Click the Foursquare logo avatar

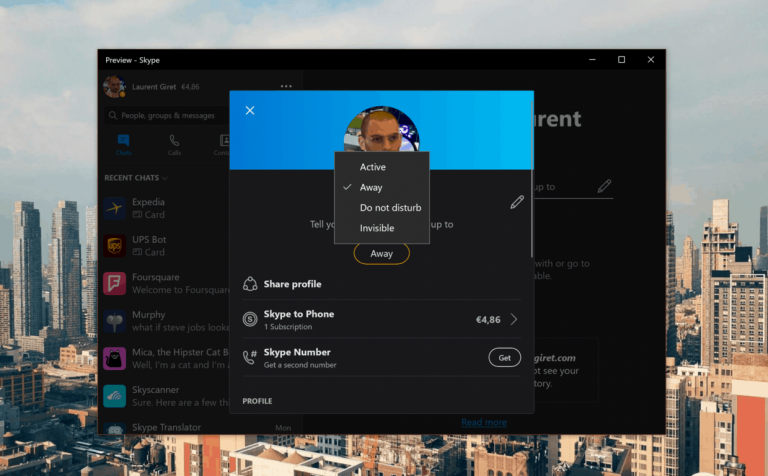point(114,284)
